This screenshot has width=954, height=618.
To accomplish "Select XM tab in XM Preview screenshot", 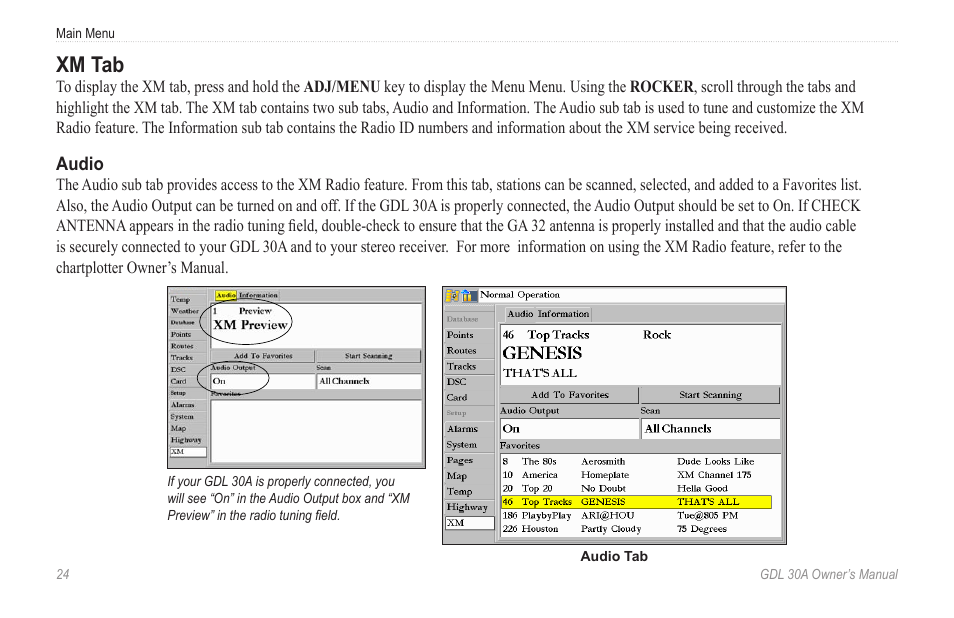I will coord(188,452).
